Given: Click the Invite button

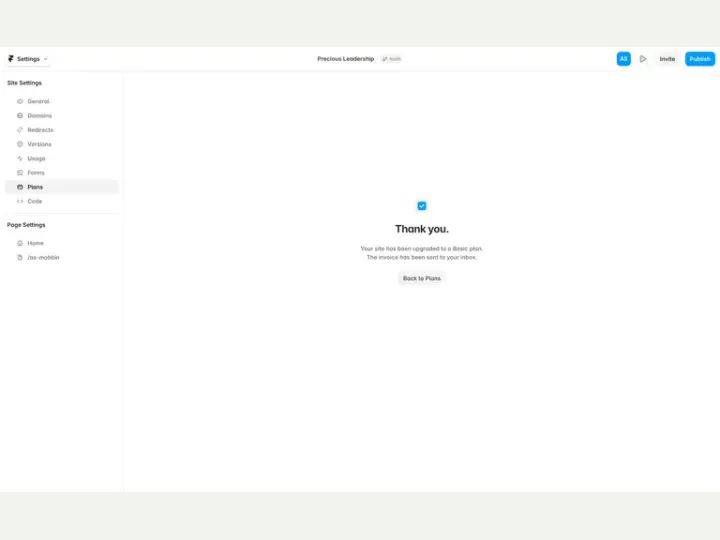Looking at the screenshot, I should (x=667, y=59).
